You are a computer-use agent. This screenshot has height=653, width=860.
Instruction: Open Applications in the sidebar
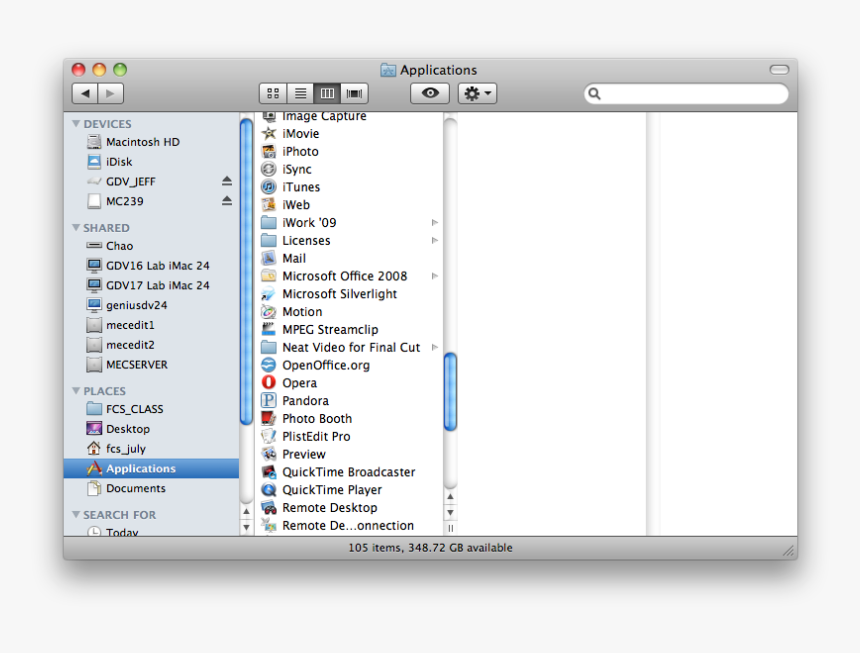click(151, 469)
